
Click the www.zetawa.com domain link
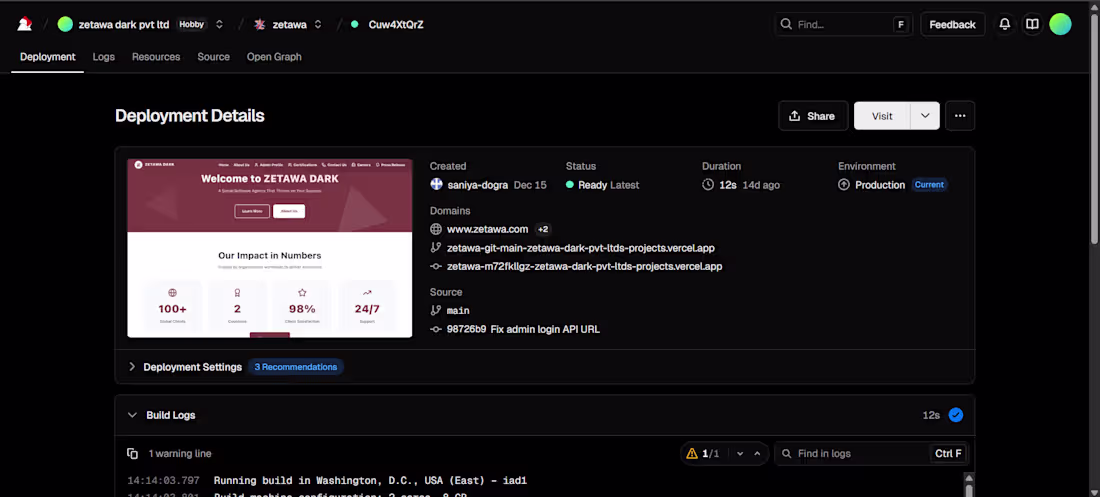488,229
